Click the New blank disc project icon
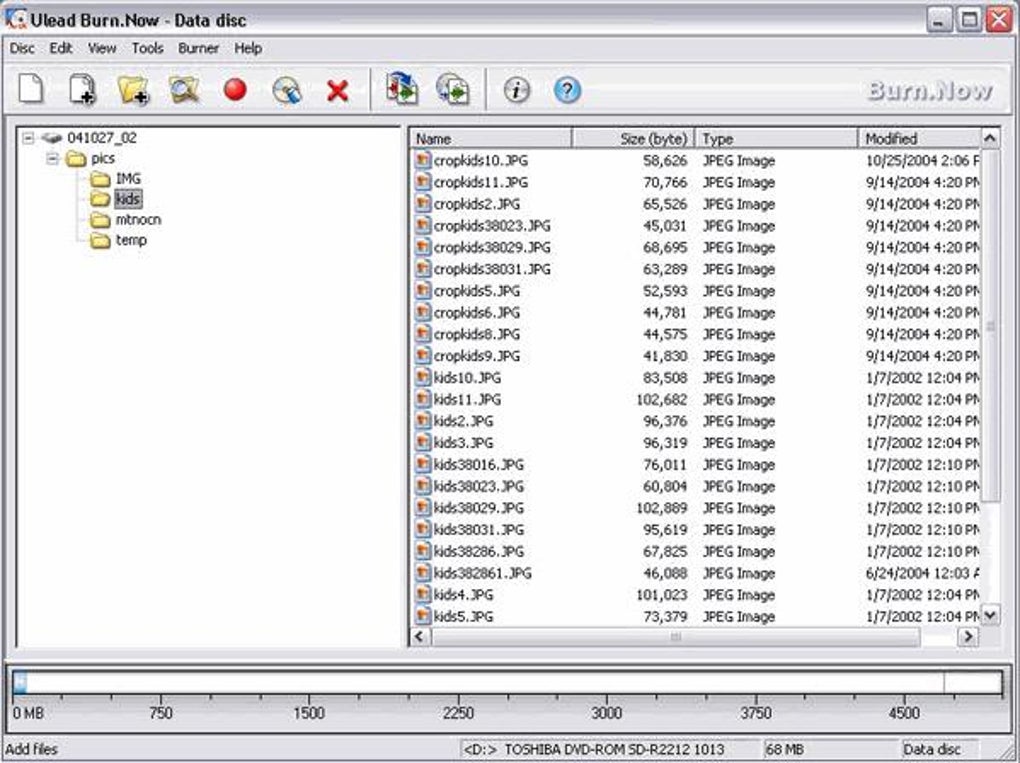Viewport: 1020px width, 763px height. coord(31,88)
